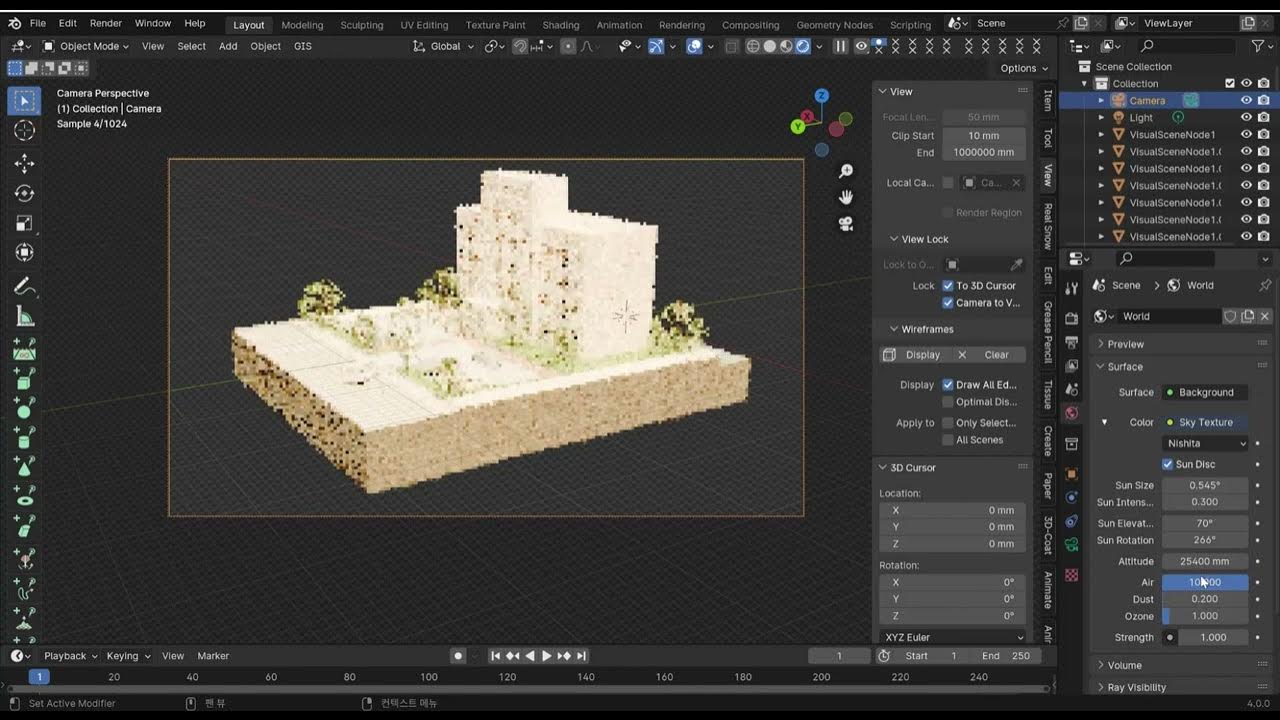Switch to Geometry Nodes workspace tab

(x=834, y=24)
